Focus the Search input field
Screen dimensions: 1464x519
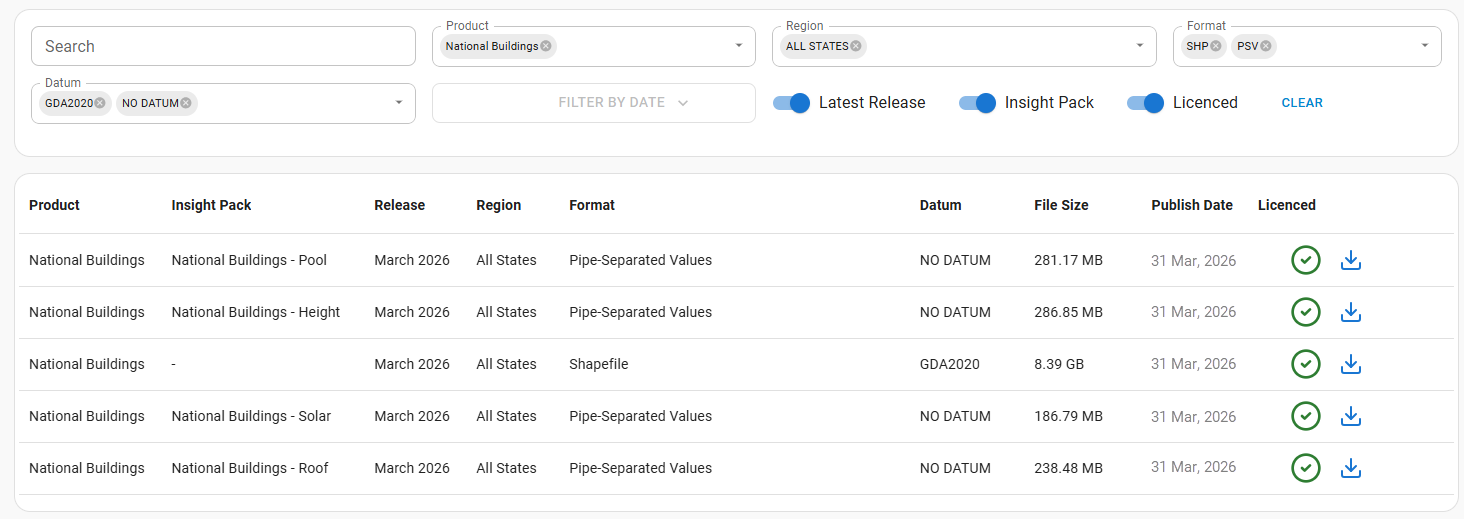[223, 46]
